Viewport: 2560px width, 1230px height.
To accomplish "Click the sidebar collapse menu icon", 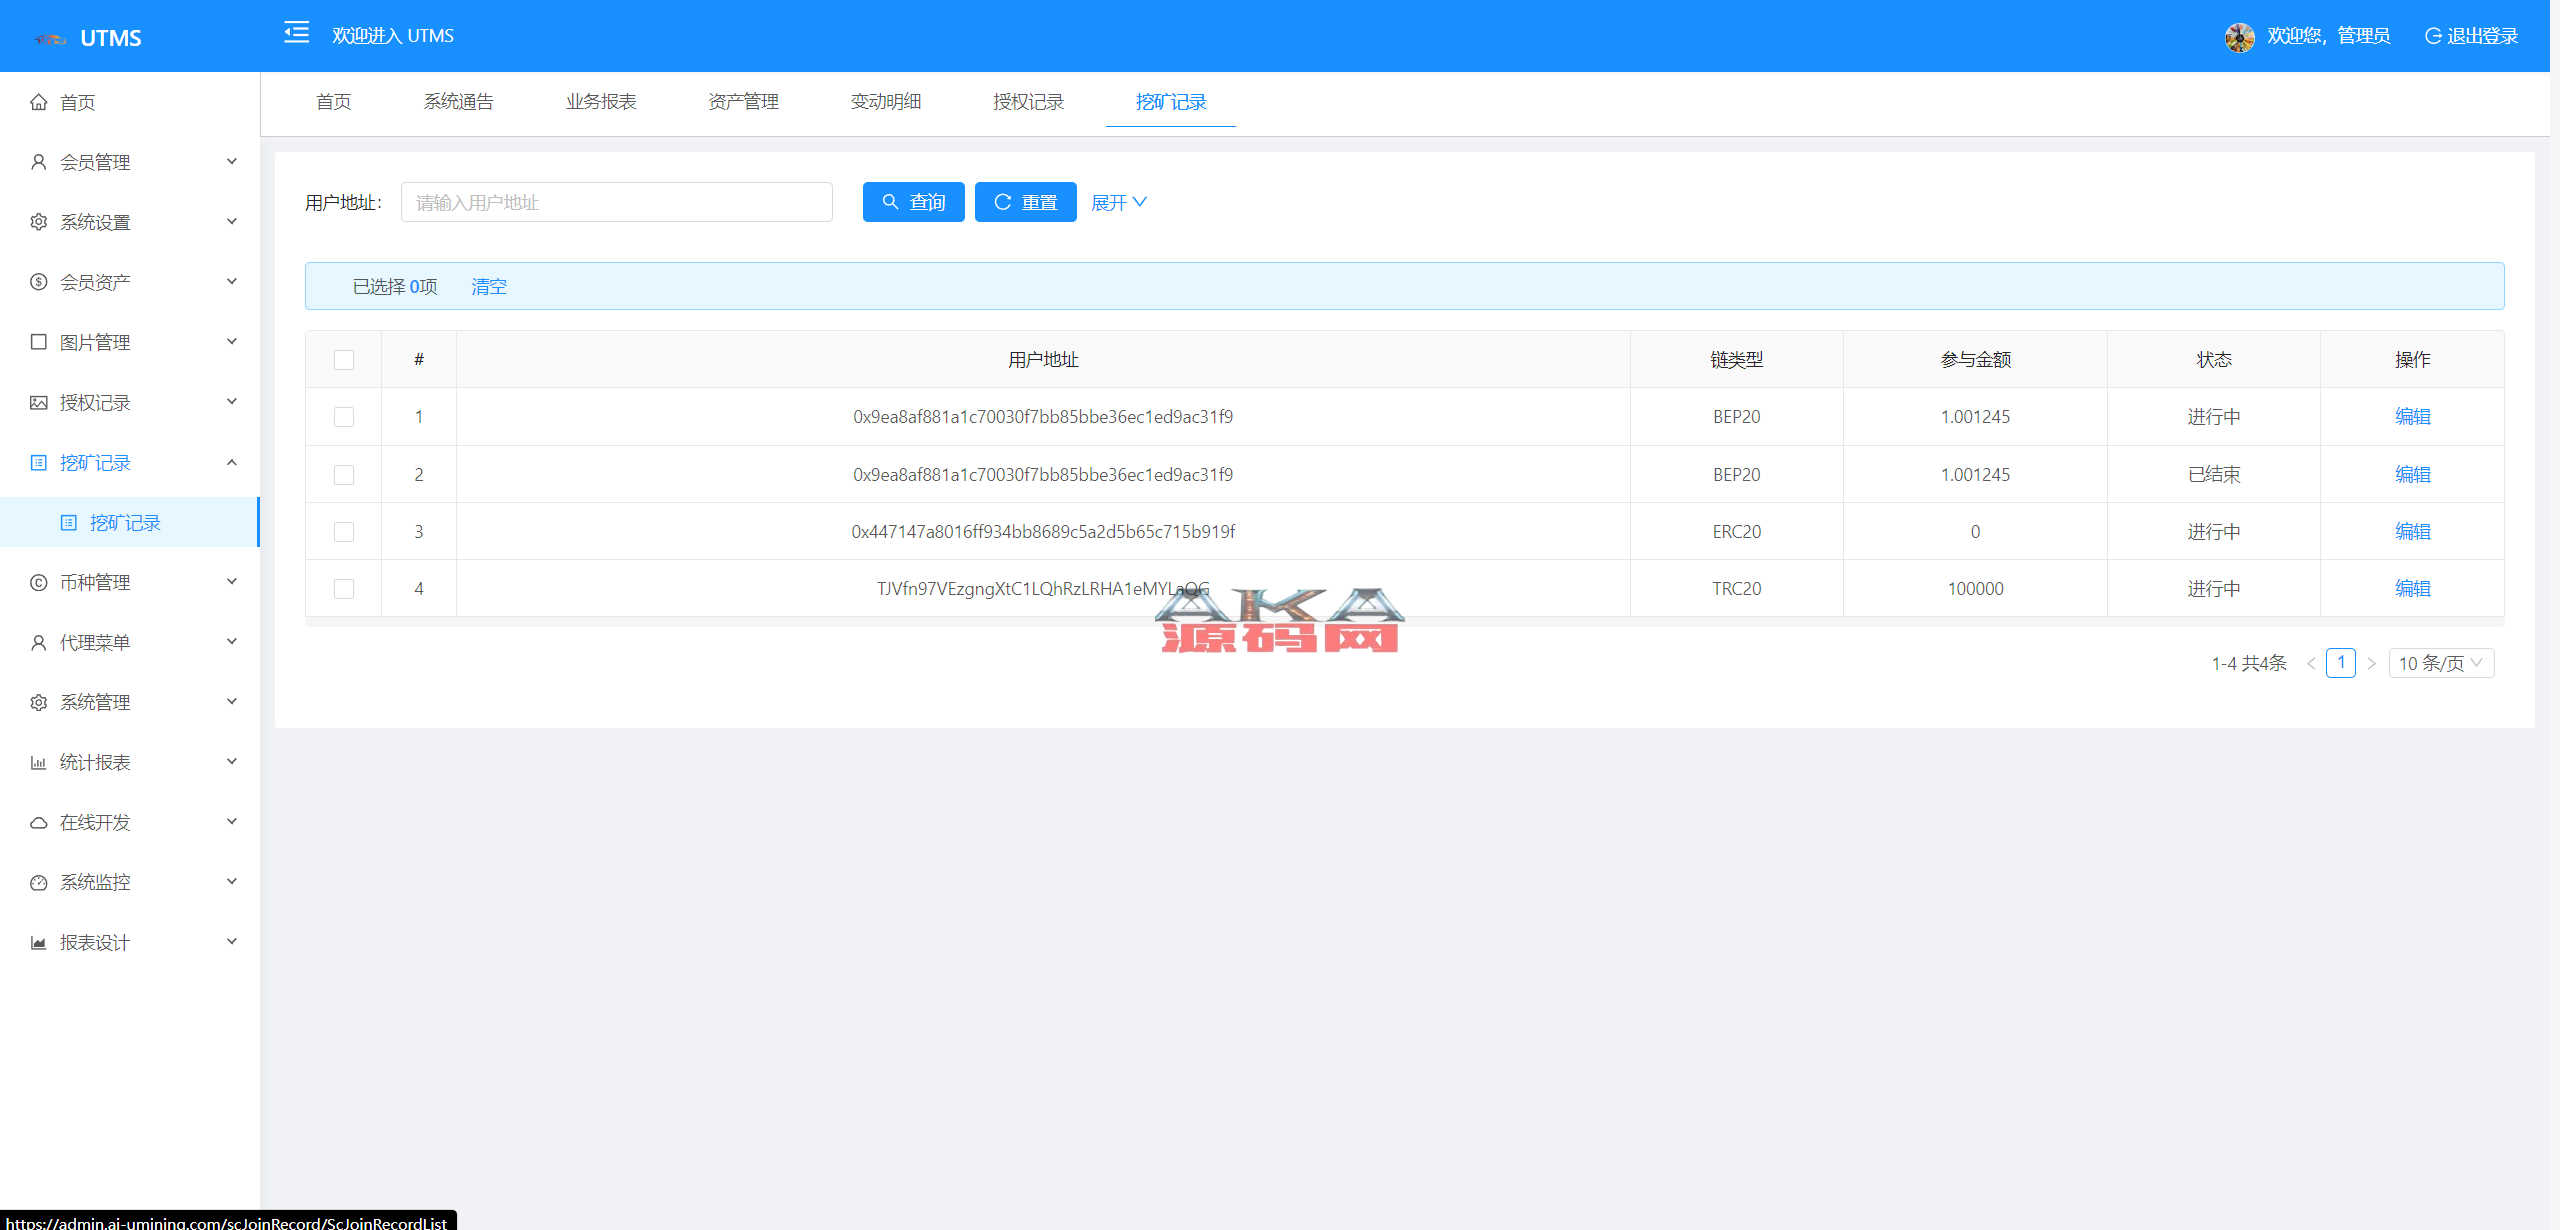I will click(x=296, y=33).
